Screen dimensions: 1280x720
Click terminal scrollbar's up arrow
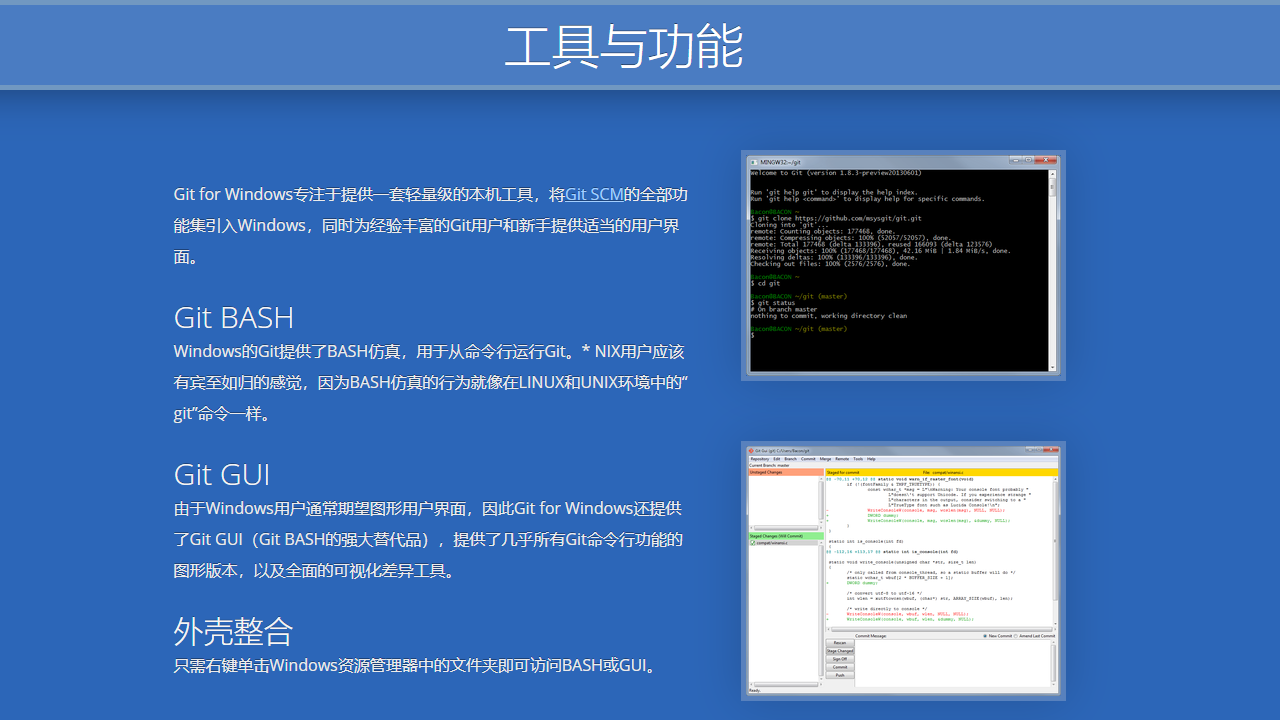click(x=1052, y=174)
